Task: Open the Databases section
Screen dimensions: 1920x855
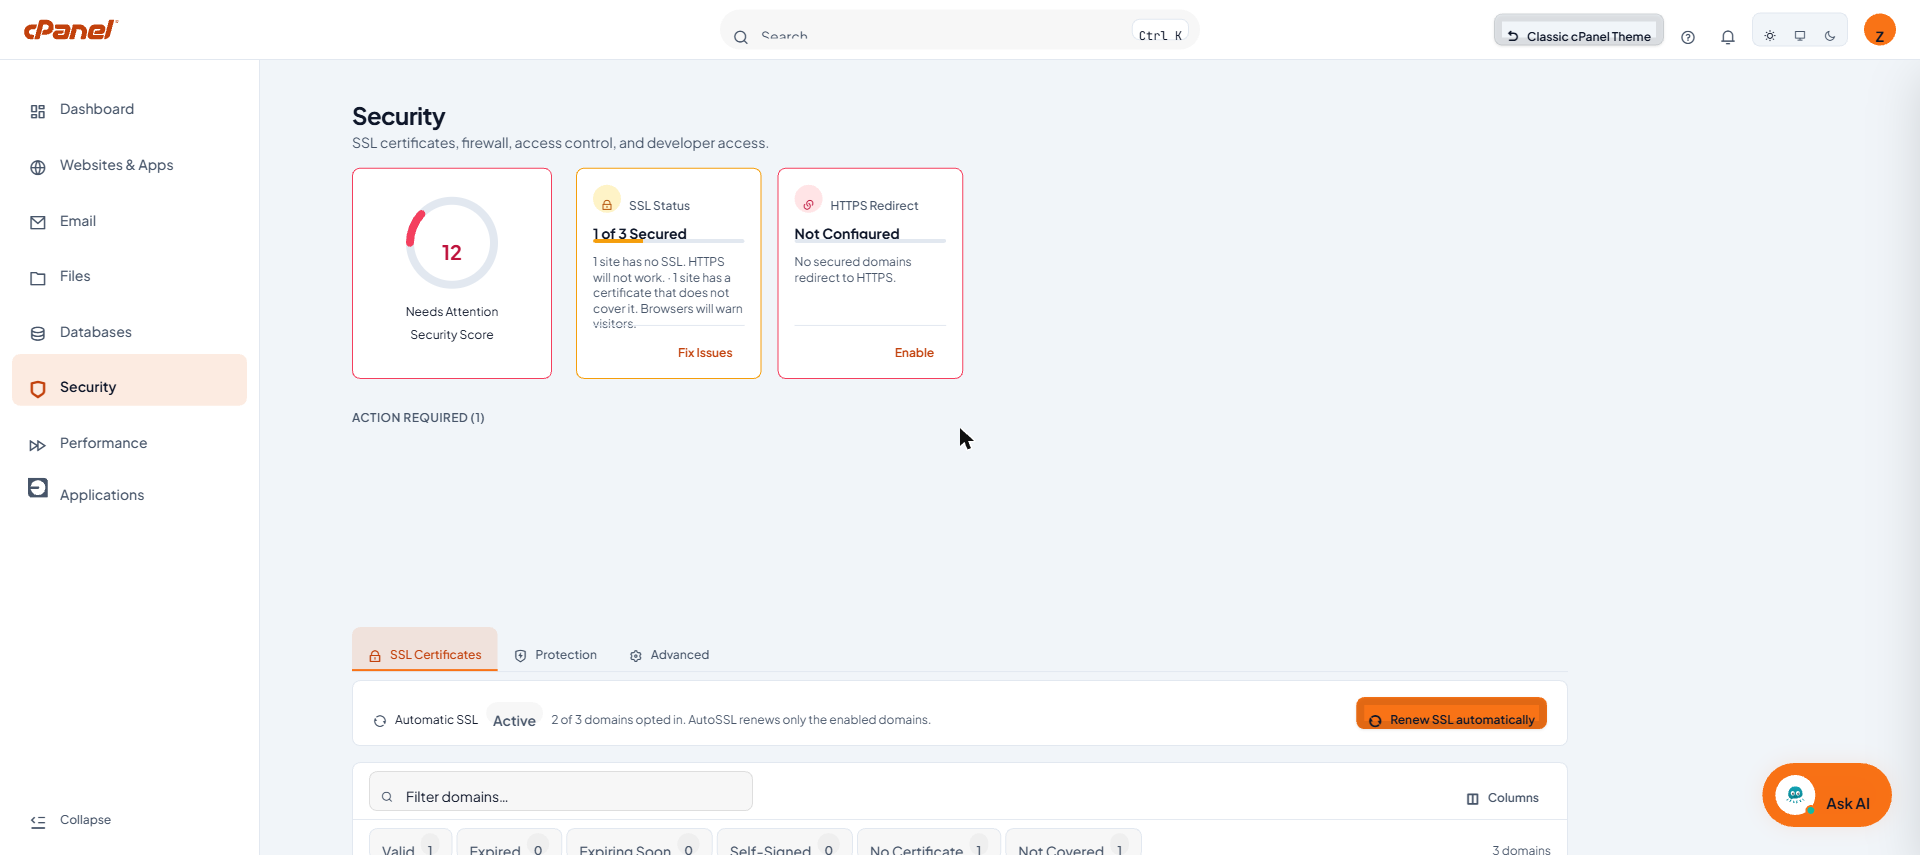Action: (129, 333)
